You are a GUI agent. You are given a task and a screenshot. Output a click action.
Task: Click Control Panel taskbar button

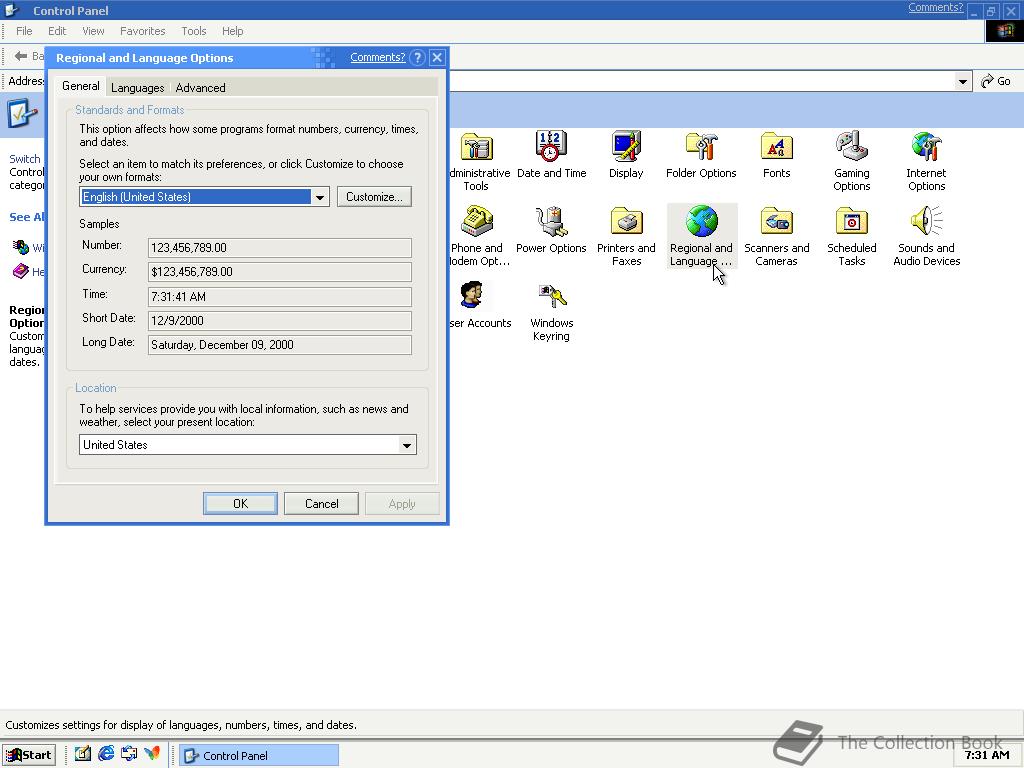point(259,755)
